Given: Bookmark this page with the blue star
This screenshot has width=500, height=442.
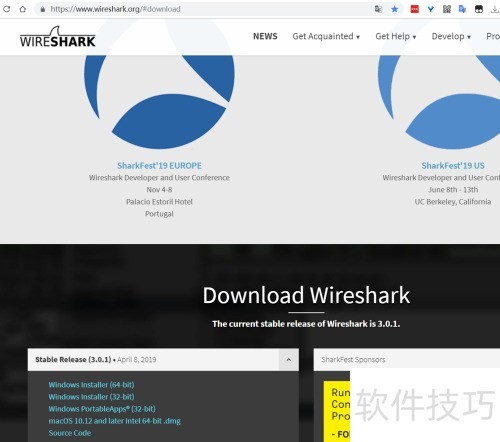Looking at the screenshot, I should (x=395, y=9).
